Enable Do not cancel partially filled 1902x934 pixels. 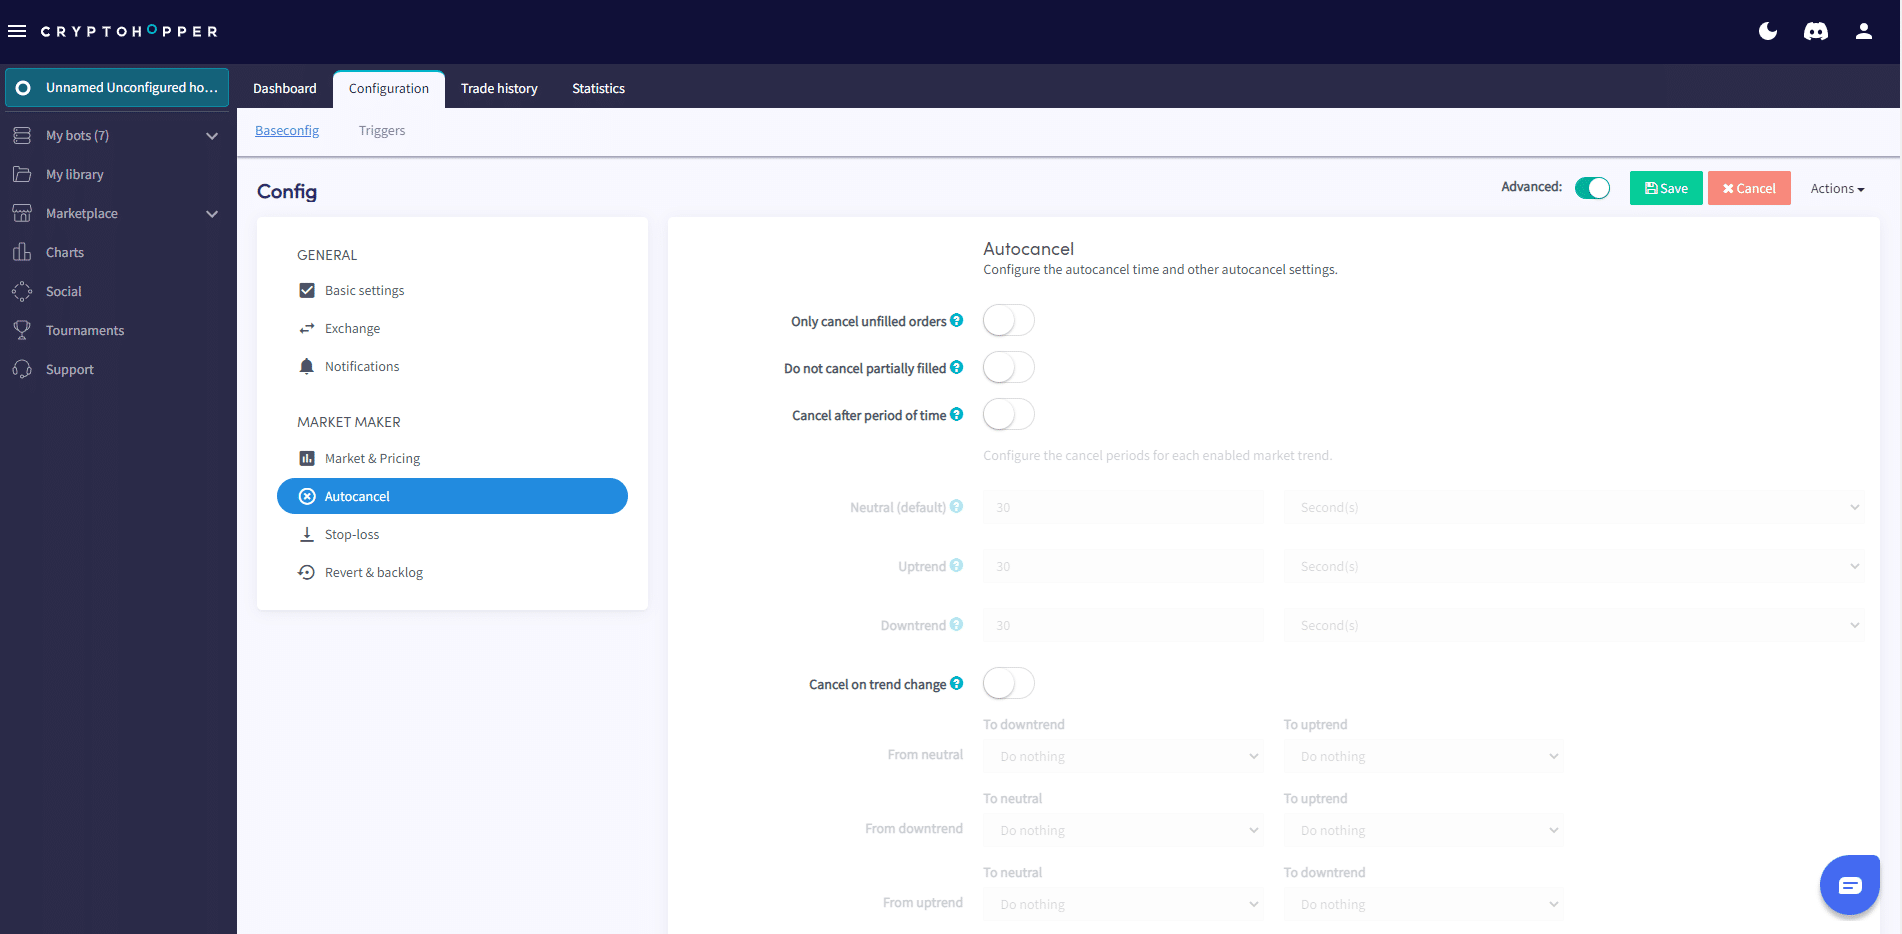tap(1008, 368)
